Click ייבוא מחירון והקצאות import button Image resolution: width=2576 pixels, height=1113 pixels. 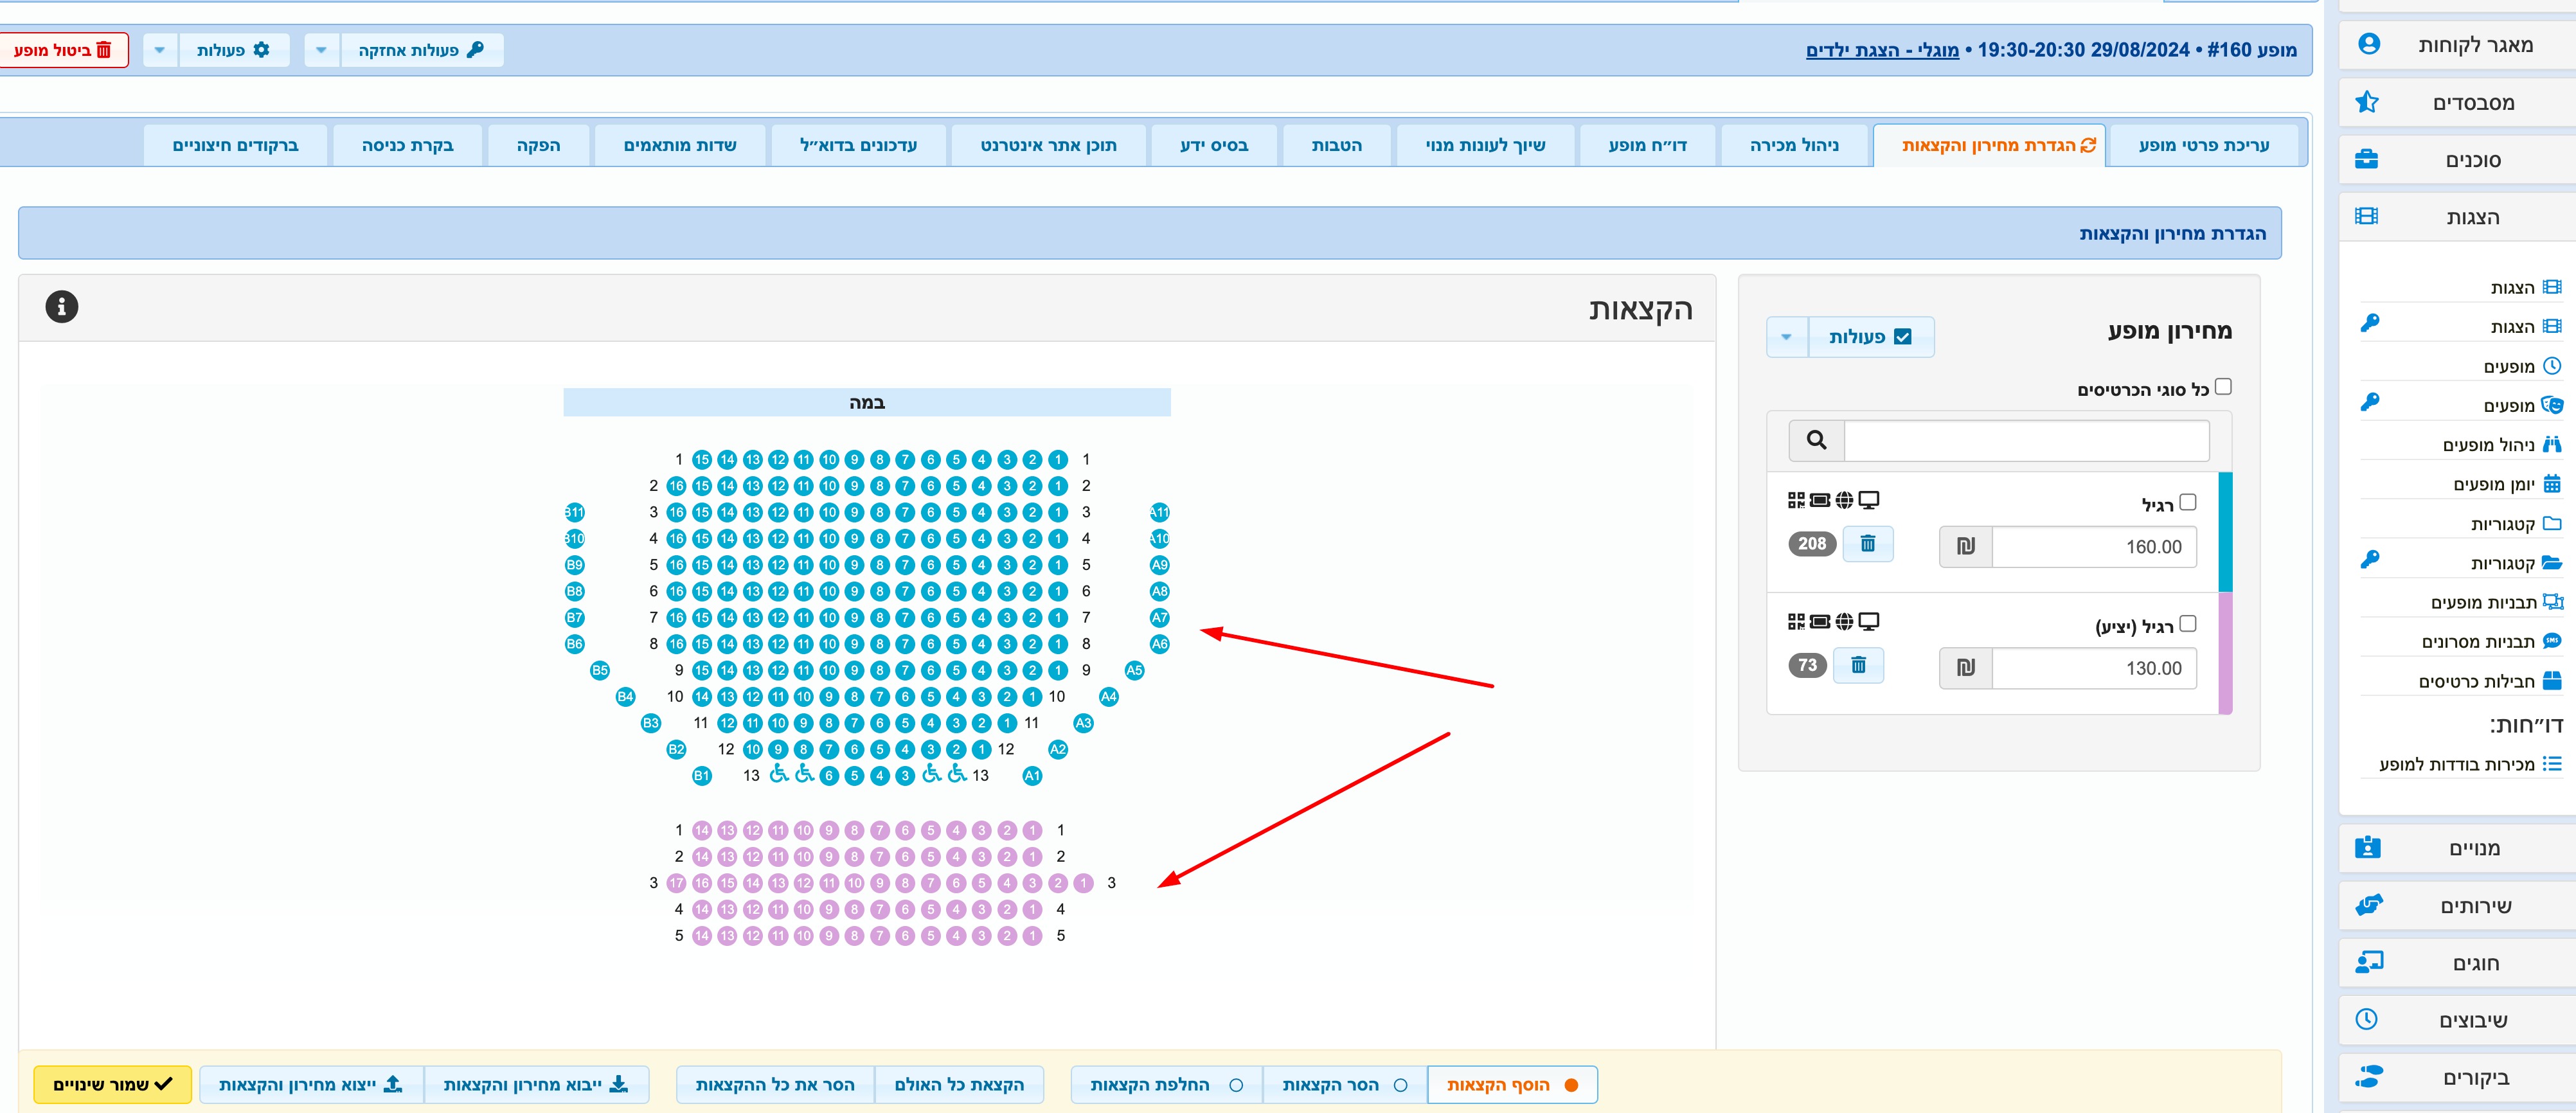click(536, 1085)
